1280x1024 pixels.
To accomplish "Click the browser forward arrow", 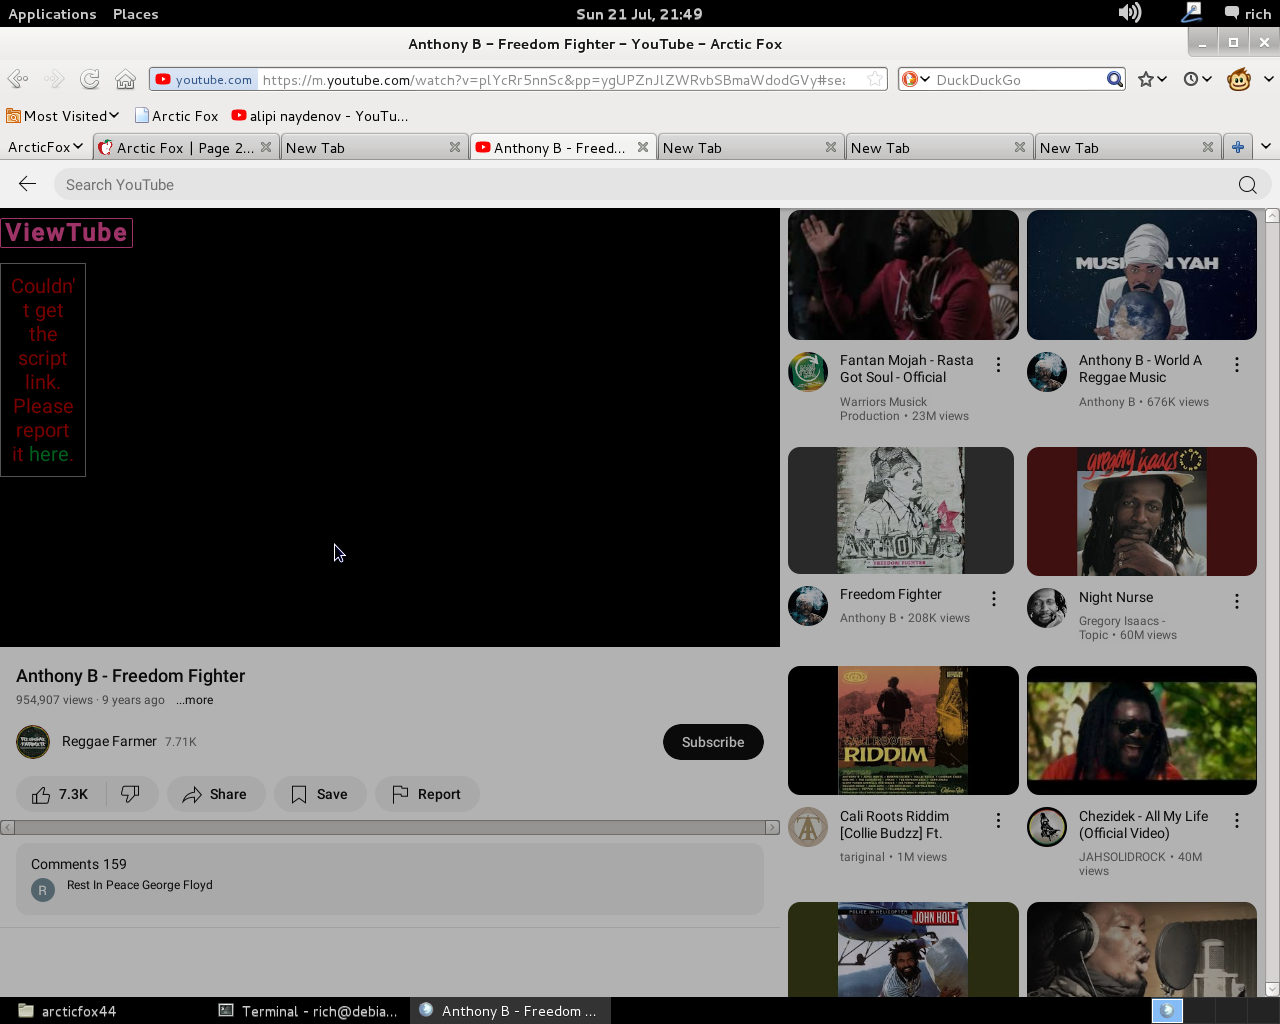I will tap(54, 79).
